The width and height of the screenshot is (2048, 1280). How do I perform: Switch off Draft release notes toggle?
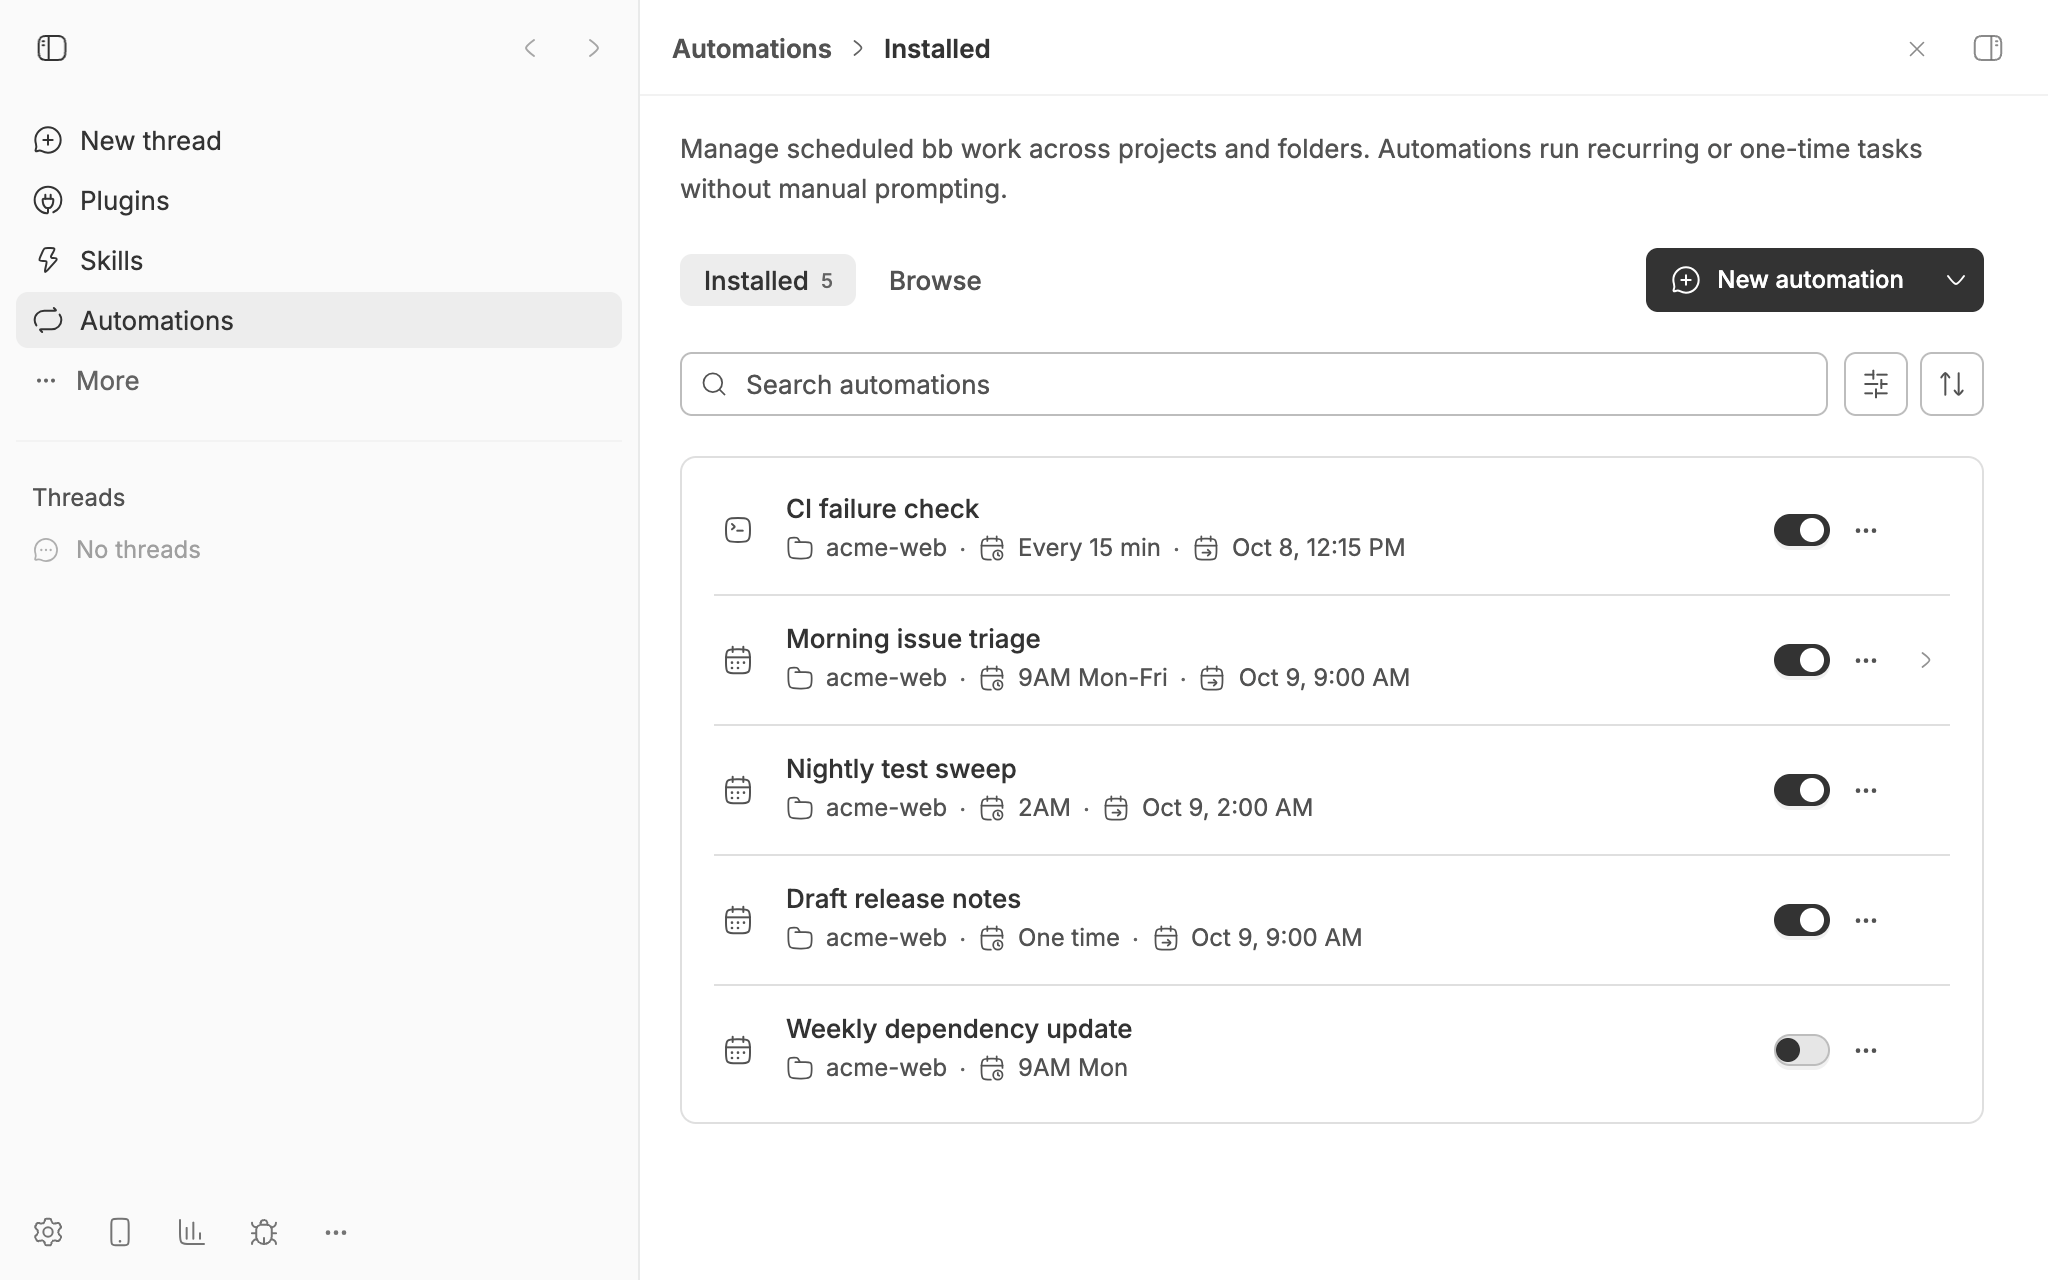(x=1802, y=920)
